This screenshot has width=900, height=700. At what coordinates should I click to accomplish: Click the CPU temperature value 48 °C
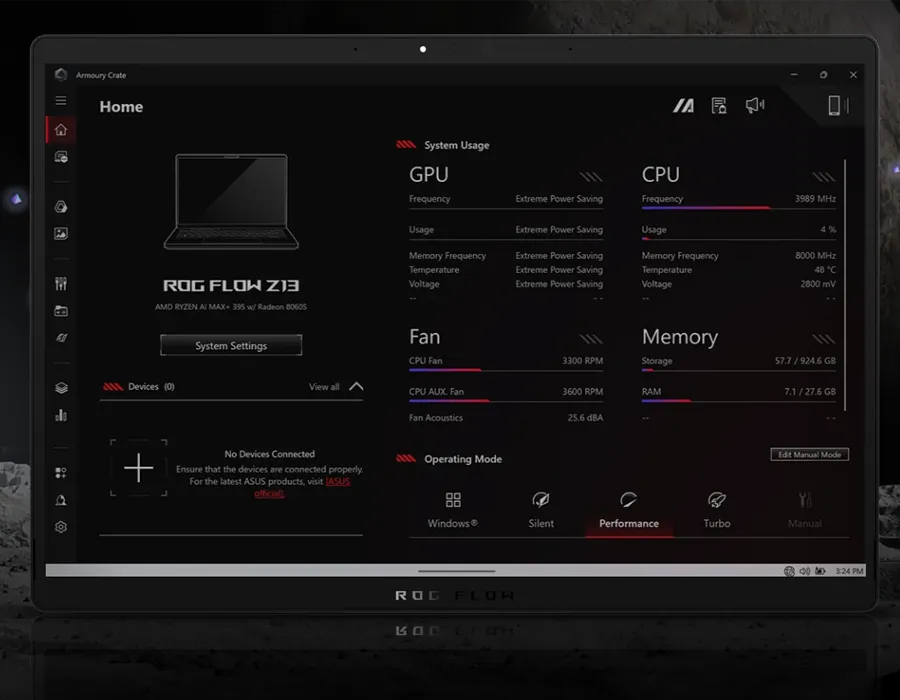(825, 270)
